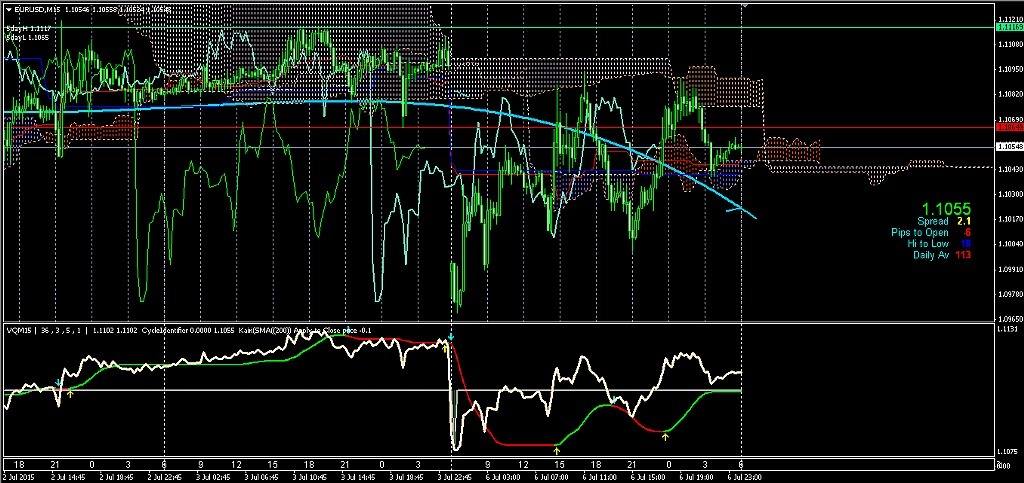
Task: Click the chart shift triangle marker at top
Action: pyautogui.click(x=743, y=5)
